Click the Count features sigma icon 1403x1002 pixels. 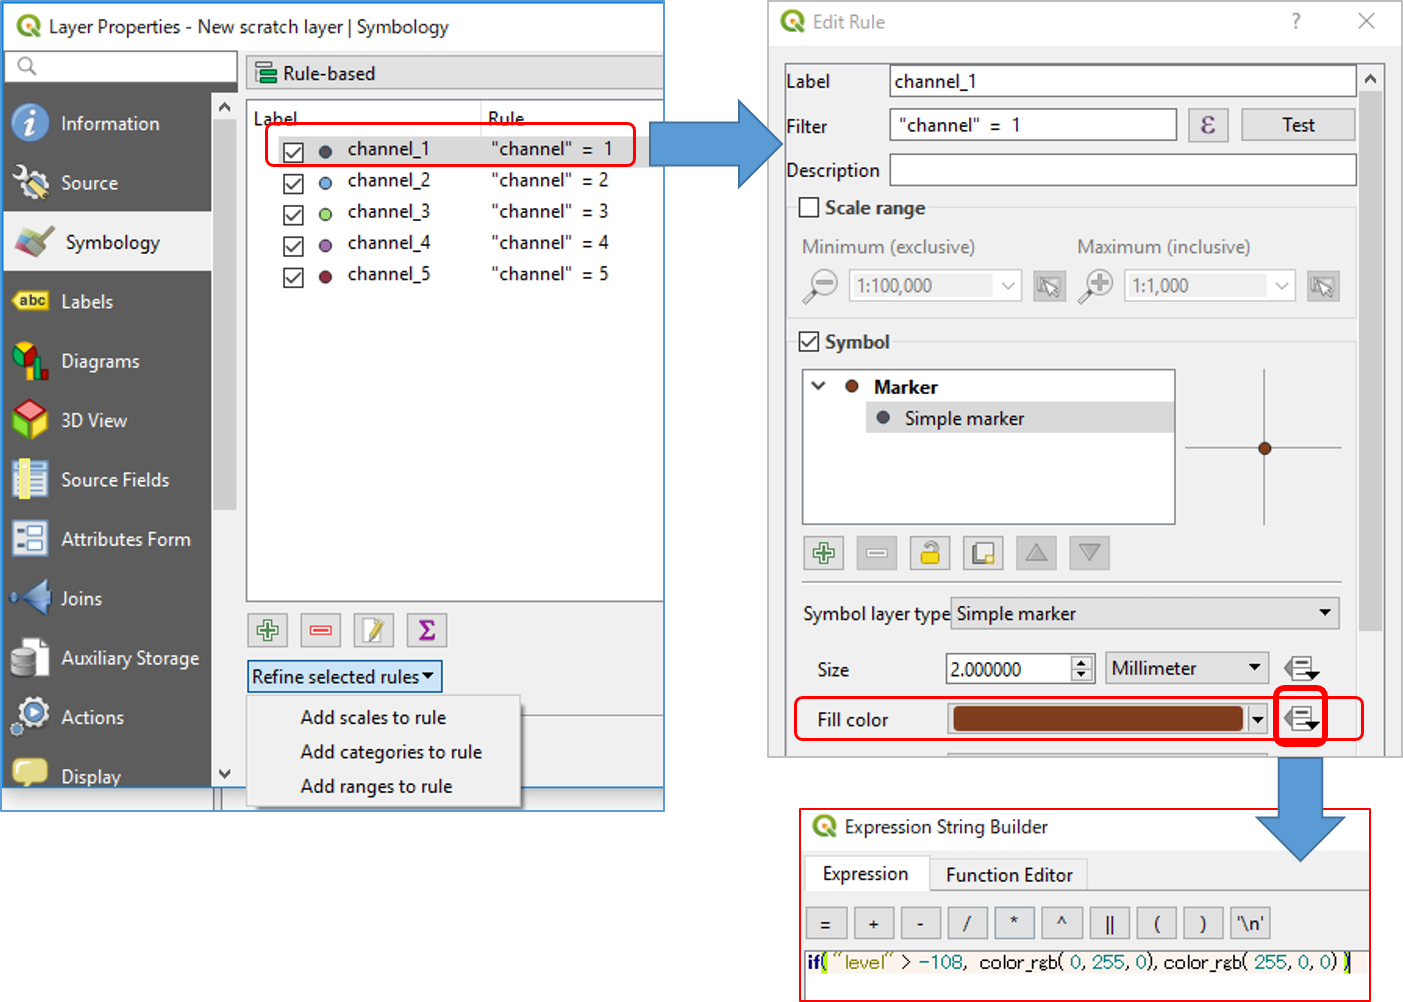pos(426,630)
